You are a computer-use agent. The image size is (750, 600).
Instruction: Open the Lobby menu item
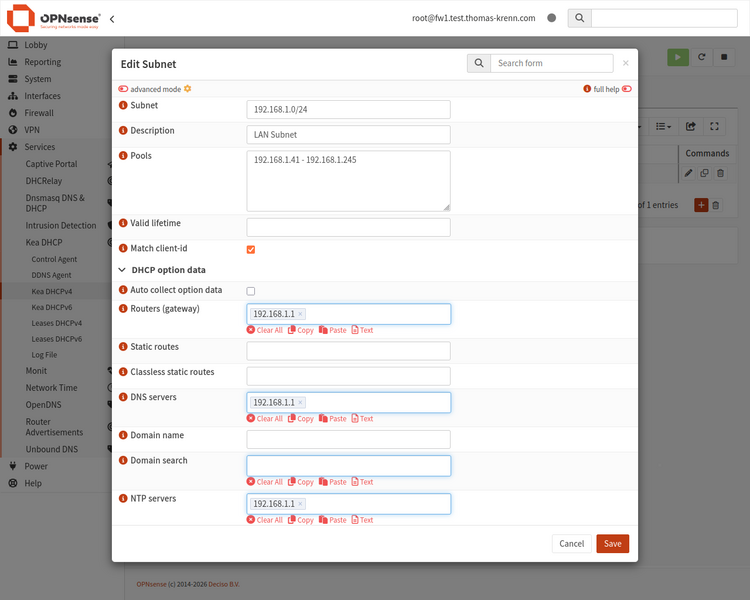pyautogui.click(x=36, y=45)
